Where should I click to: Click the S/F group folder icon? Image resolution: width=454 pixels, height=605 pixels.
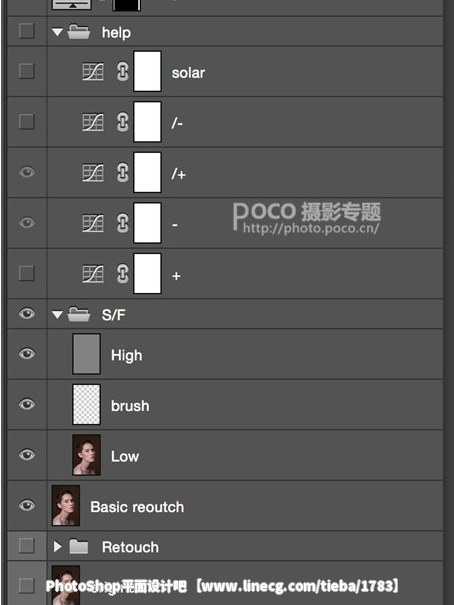click(79, 314)
